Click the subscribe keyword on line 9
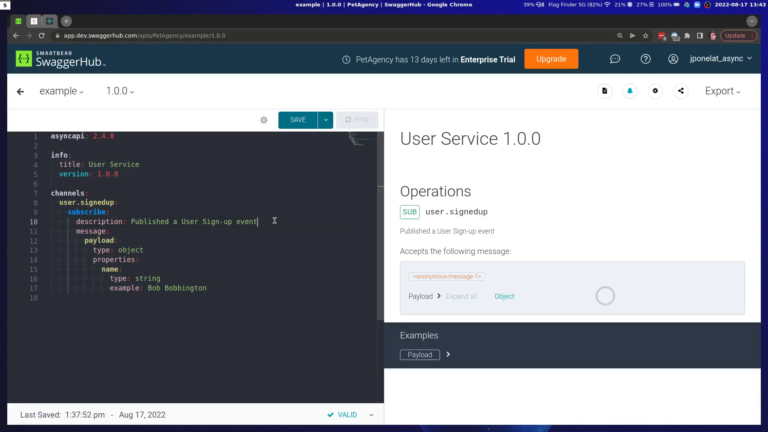This screenshot has width=768, height=432. pos(86,212)
